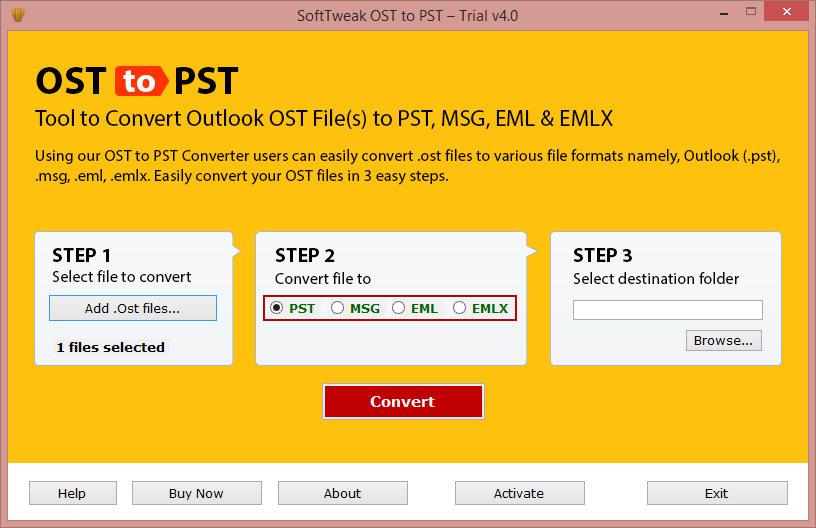Screen dimensions: 816x528
Task: Select the PST output format
Action: pyautogui.click(x=277, y=308)
